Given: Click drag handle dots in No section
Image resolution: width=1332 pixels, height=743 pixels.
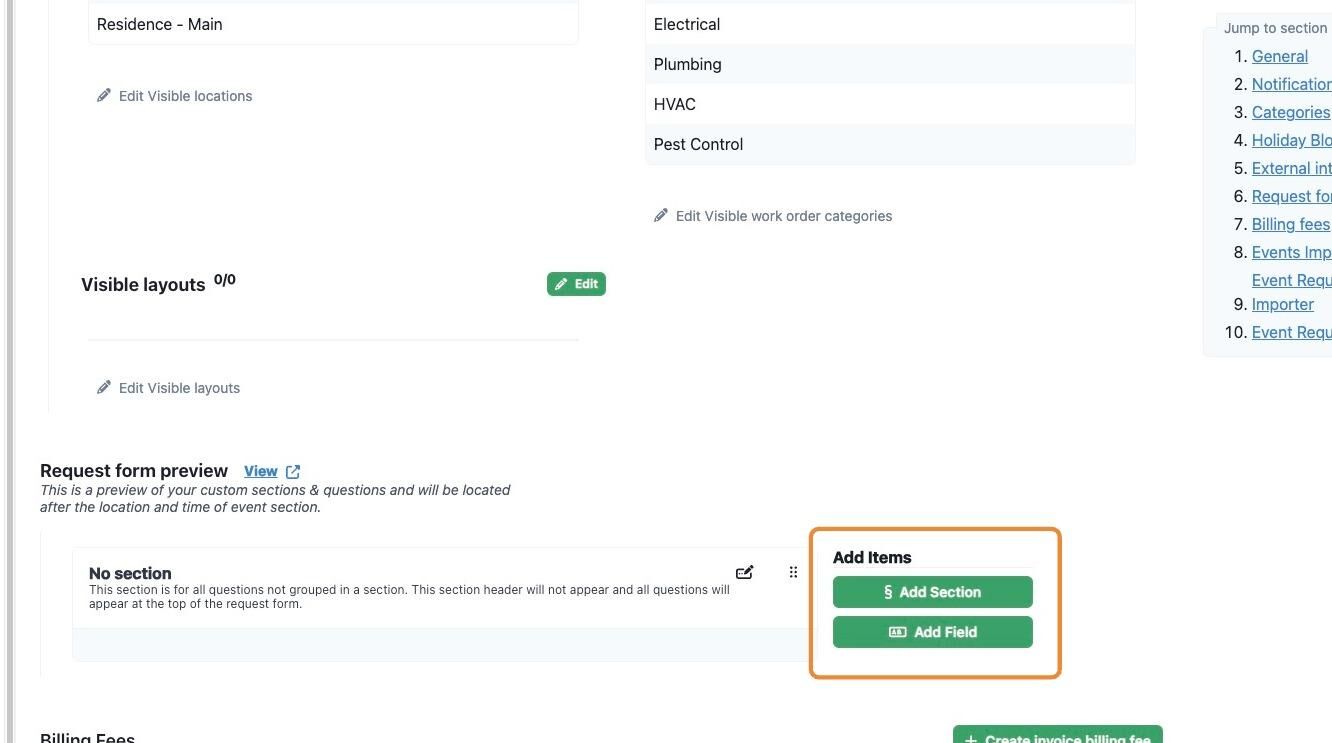Looking at the screenshot, I should point(793,573).
